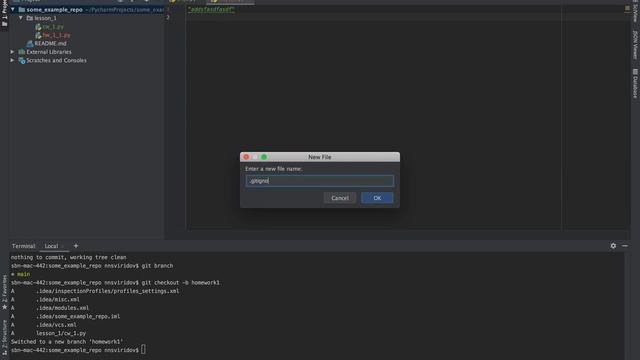Open the Database side tool tab
640x360 pixels.
click(635, 83)
